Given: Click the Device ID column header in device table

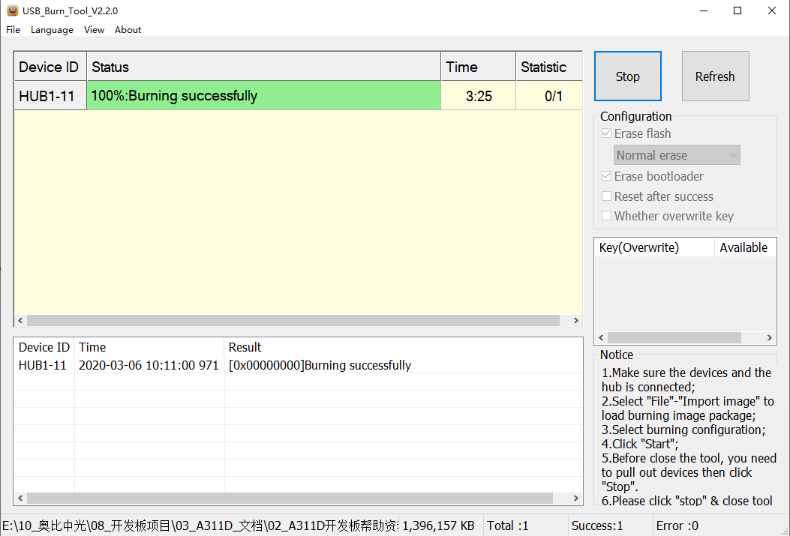Looking at the screenshot, I should 50,67.
